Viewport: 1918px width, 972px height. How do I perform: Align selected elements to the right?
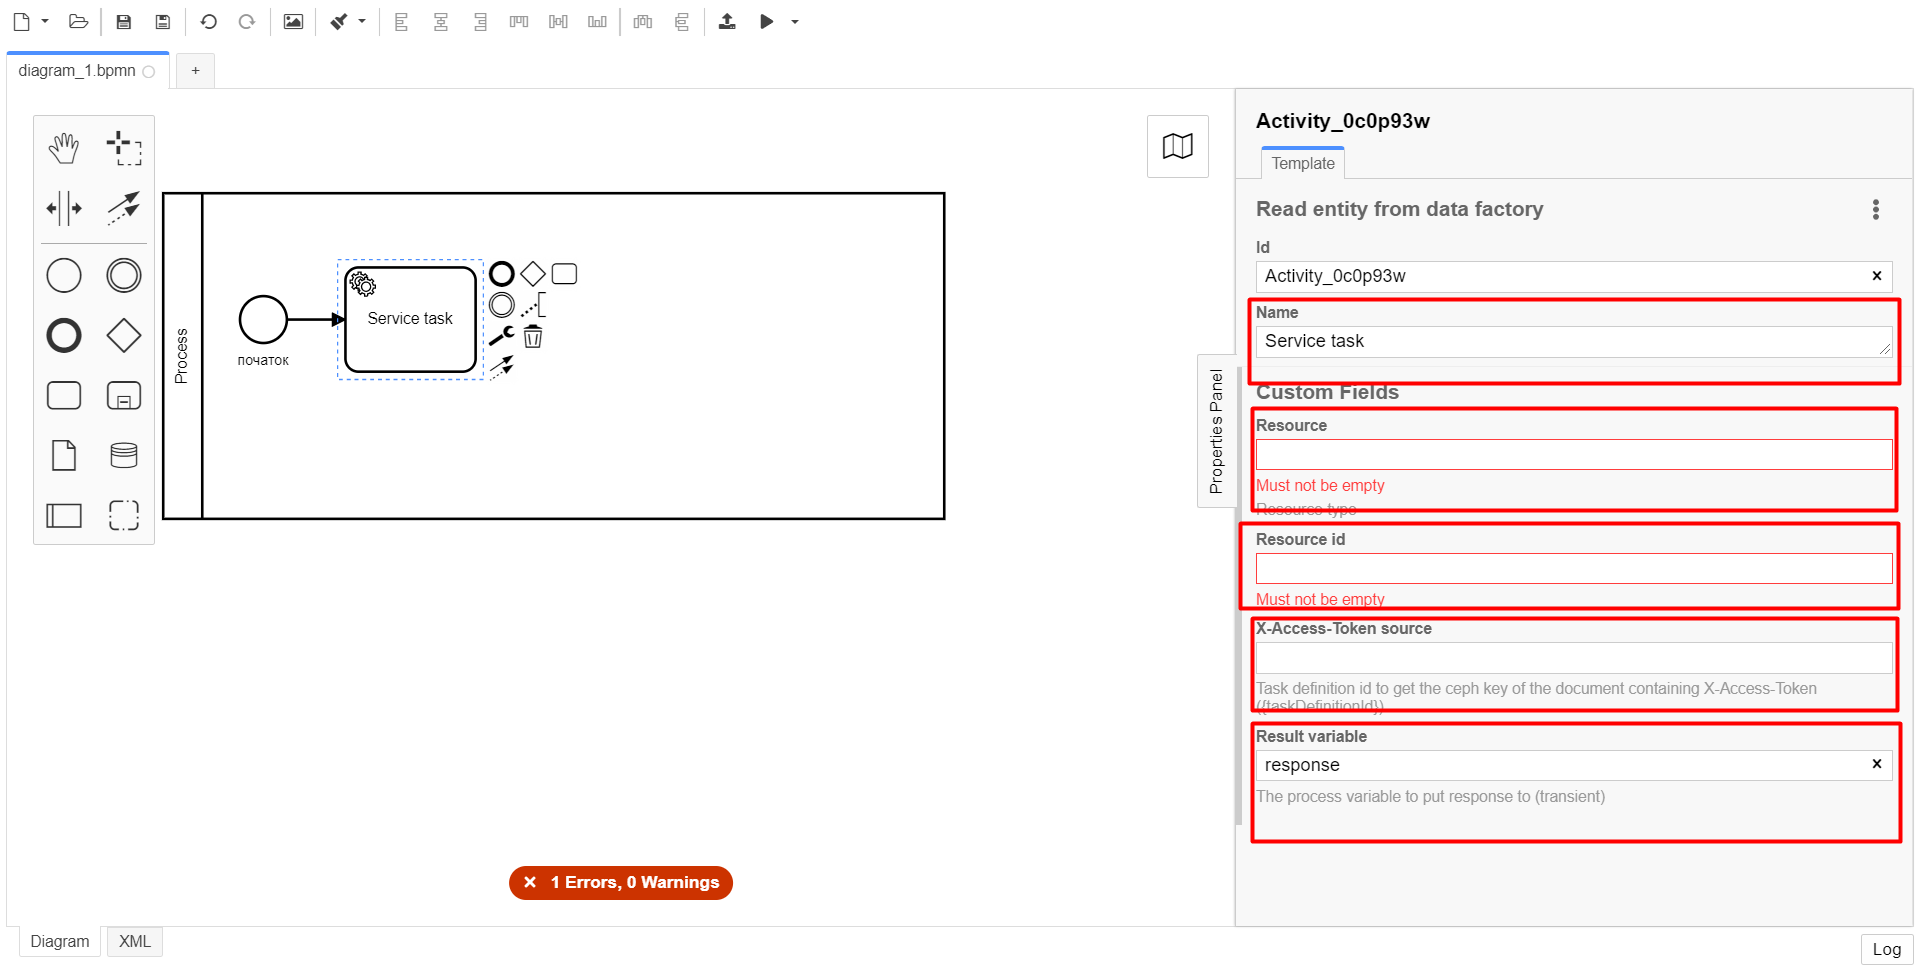[480, 21]
